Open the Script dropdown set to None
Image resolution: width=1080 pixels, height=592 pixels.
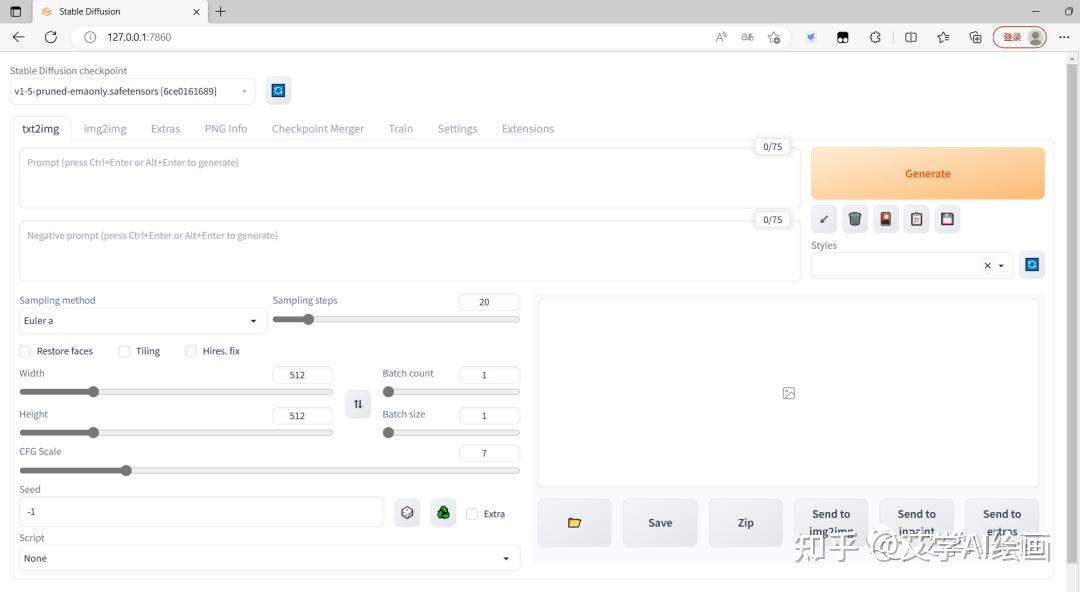(269, 558)
